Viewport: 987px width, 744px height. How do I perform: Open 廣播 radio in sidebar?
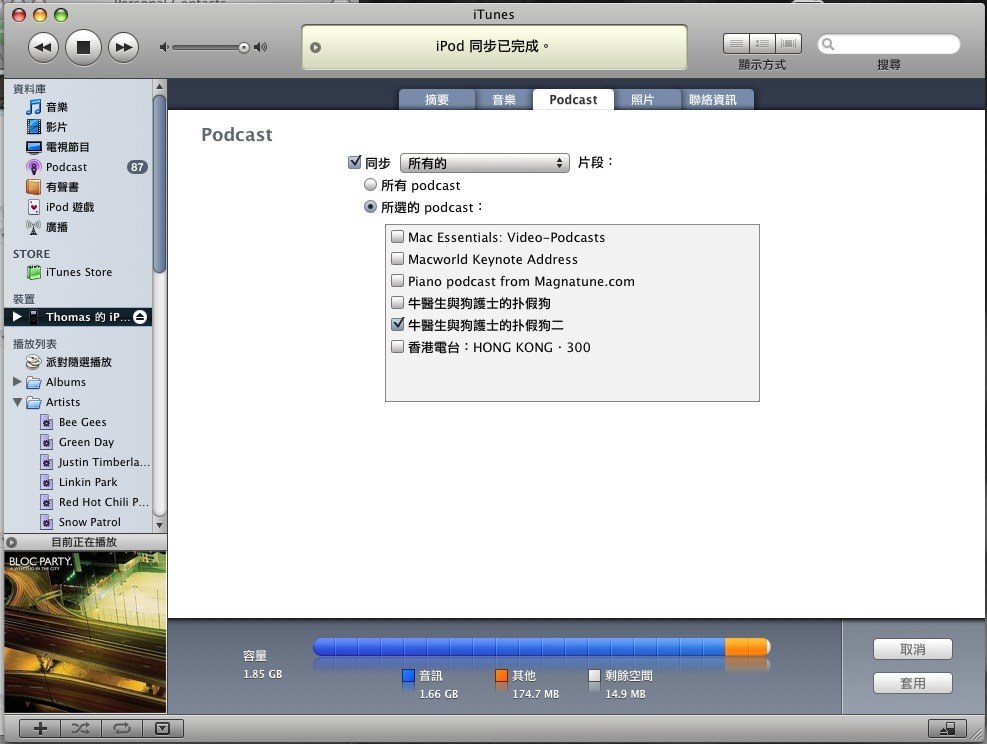point(78,227)
